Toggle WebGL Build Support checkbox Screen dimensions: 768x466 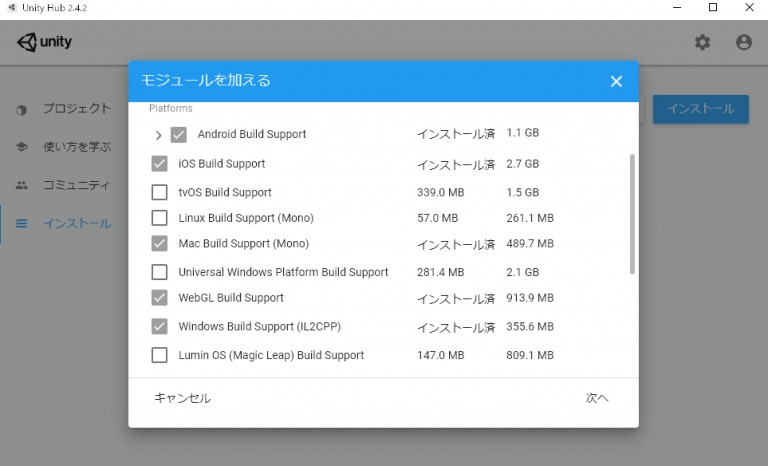(159, 297)
